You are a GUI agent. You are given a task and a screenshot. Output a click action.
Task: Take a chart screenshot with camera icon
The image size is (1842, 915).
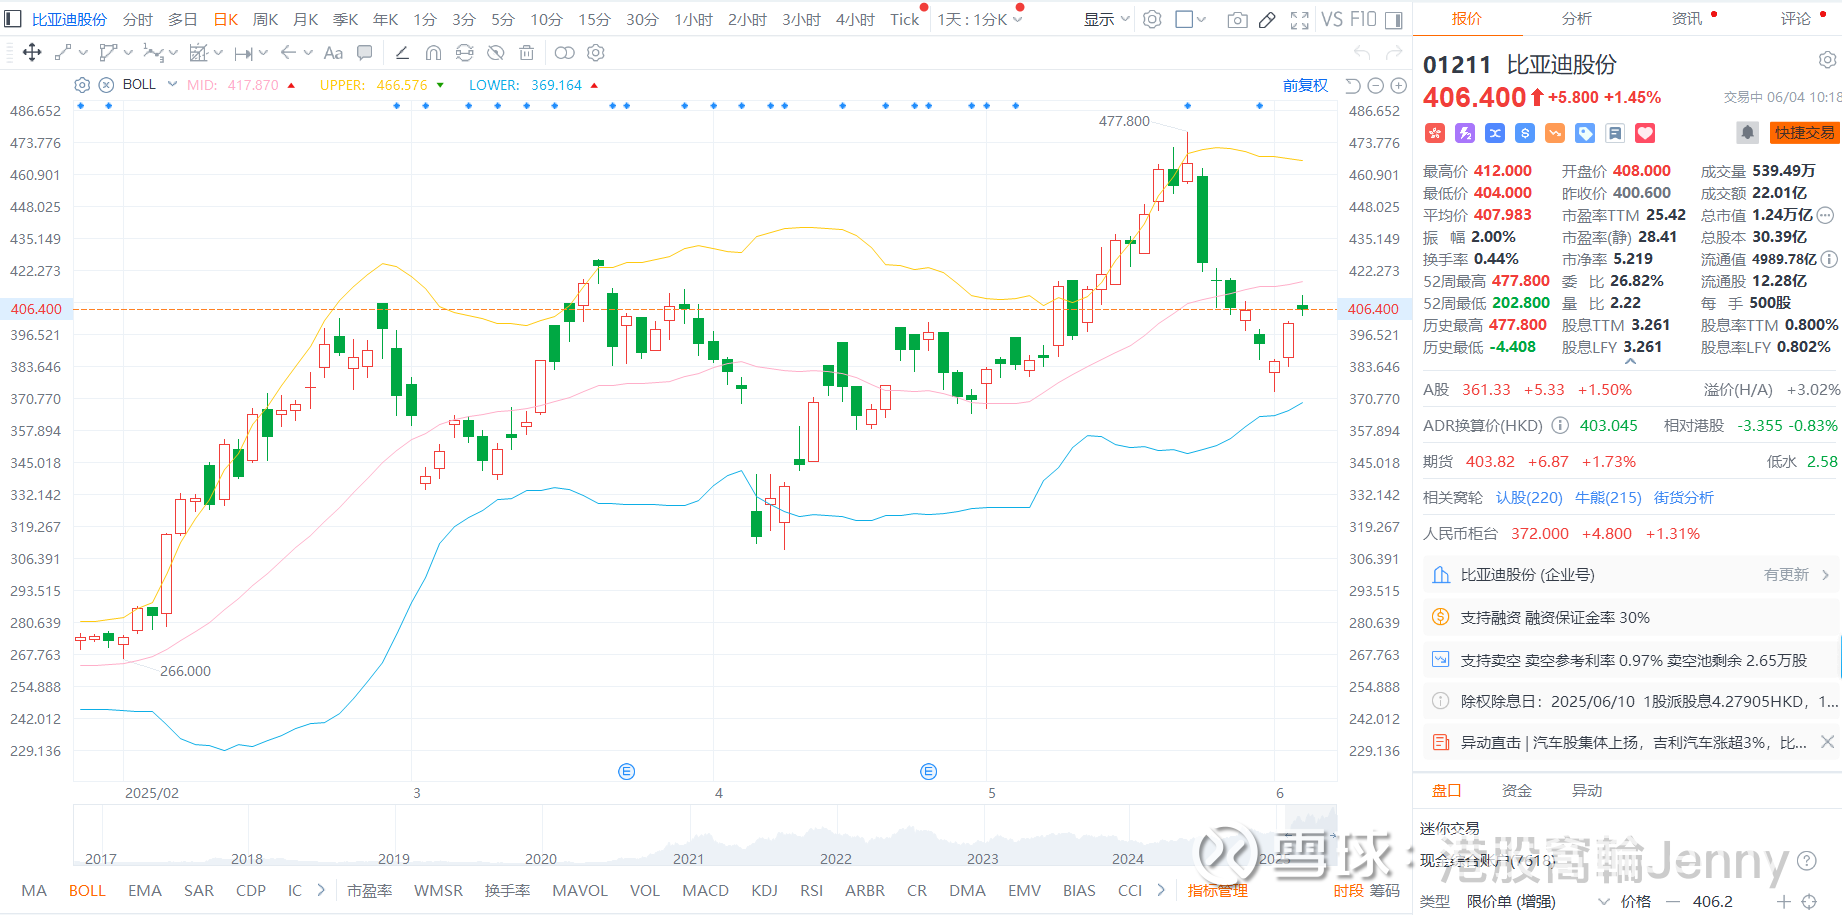[1238, 19]
